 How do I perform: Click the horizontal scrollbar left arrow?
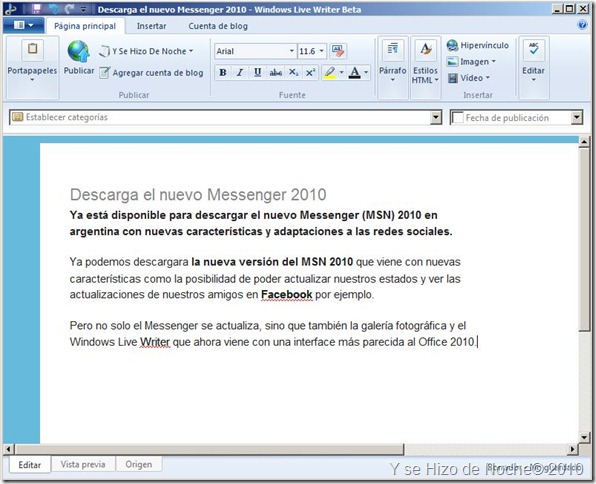(8, 449)
